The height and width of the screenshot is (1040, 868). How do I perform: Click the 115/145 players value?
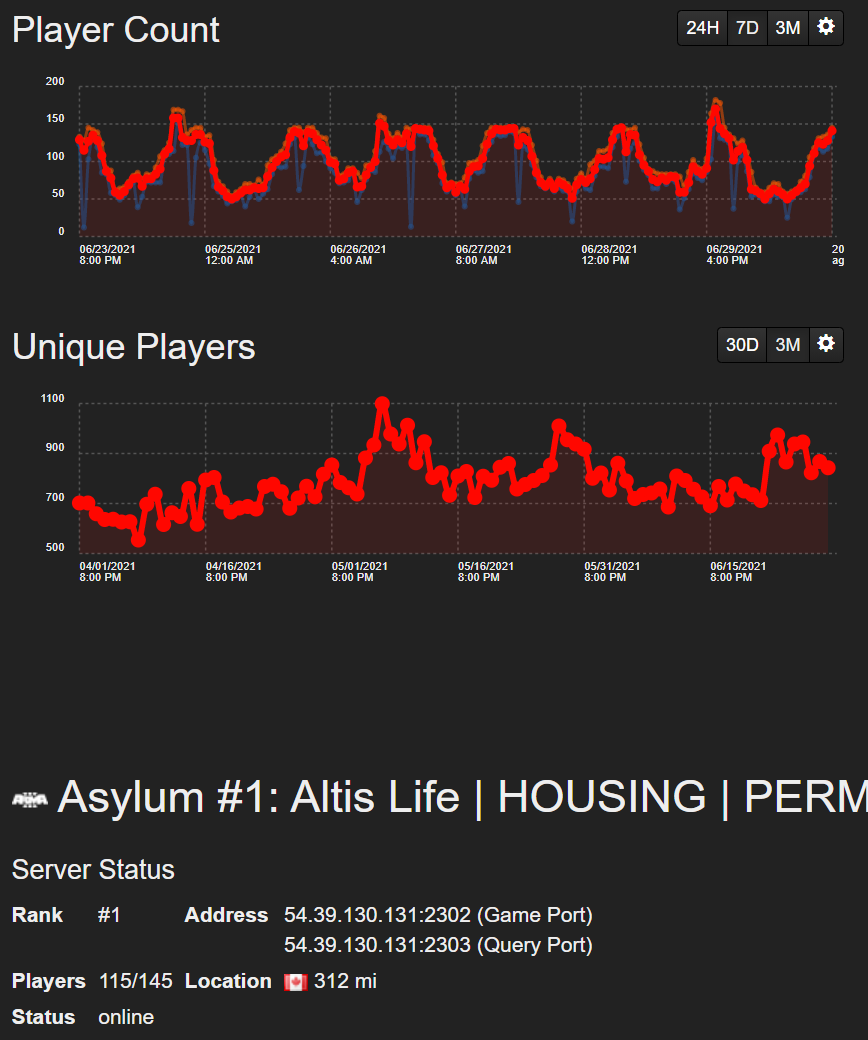(x=136, y=981)
